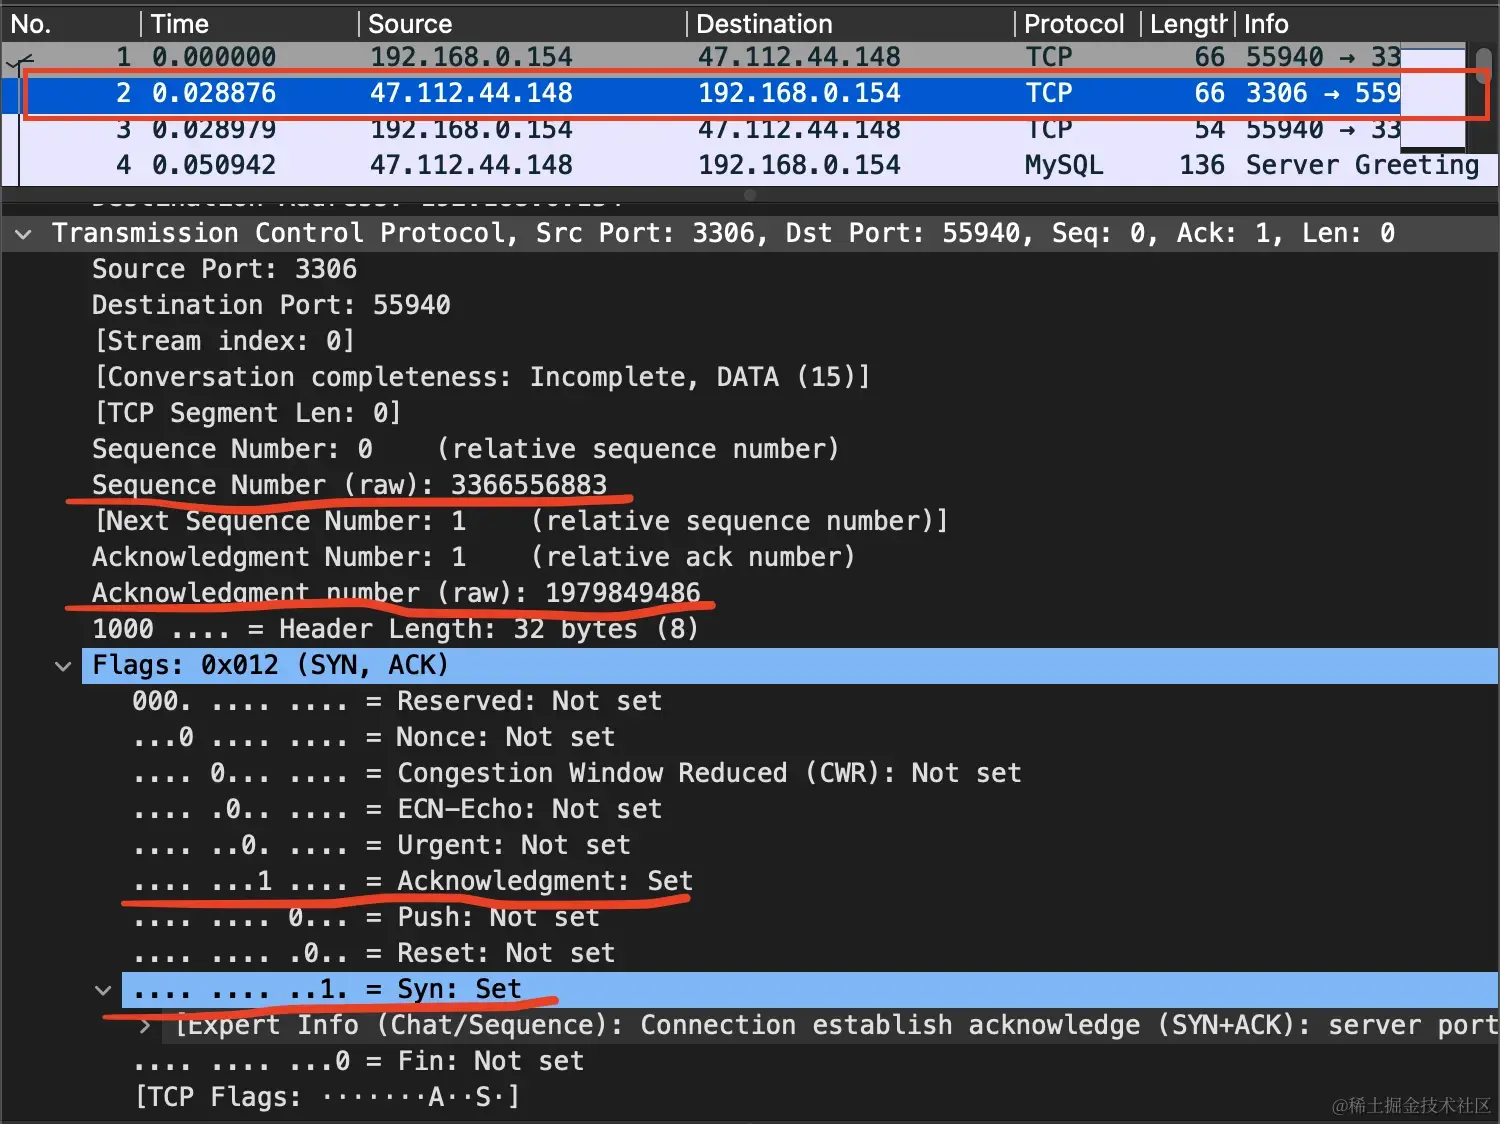Select Congestion Window Reduced (CWR) flag line

pyautogui.click(x=577, y=773)
